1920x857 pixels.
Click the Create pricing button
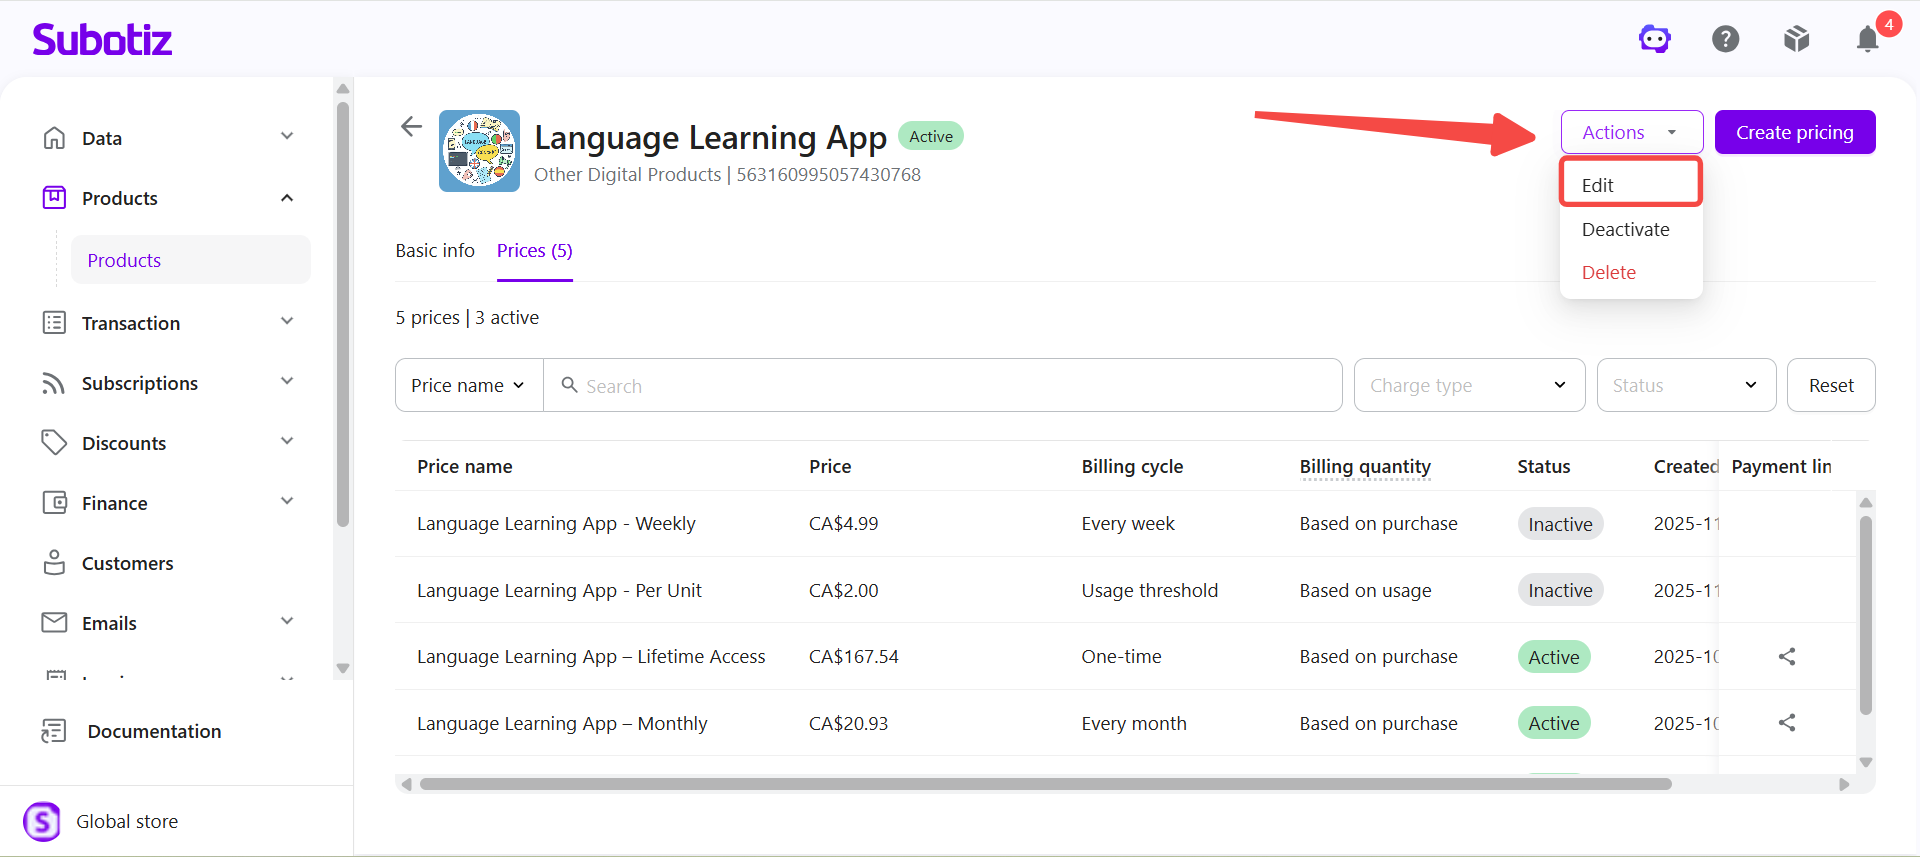coord(1795,132)
